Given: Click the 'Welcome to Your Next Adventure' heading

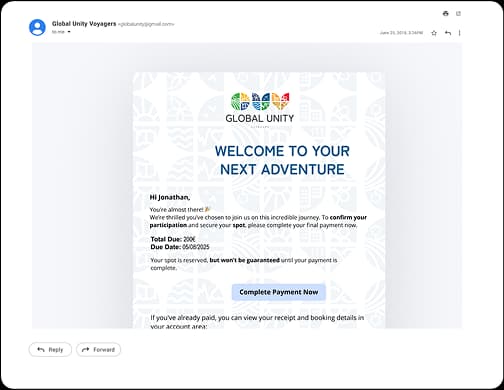Looking at the screenshot, I should [282, 160].
